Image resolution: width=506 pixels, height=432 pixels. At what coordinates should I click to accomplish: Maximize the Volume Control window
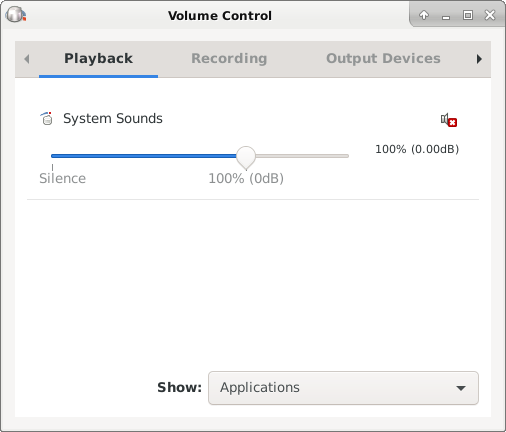click(x=468, y=15)
